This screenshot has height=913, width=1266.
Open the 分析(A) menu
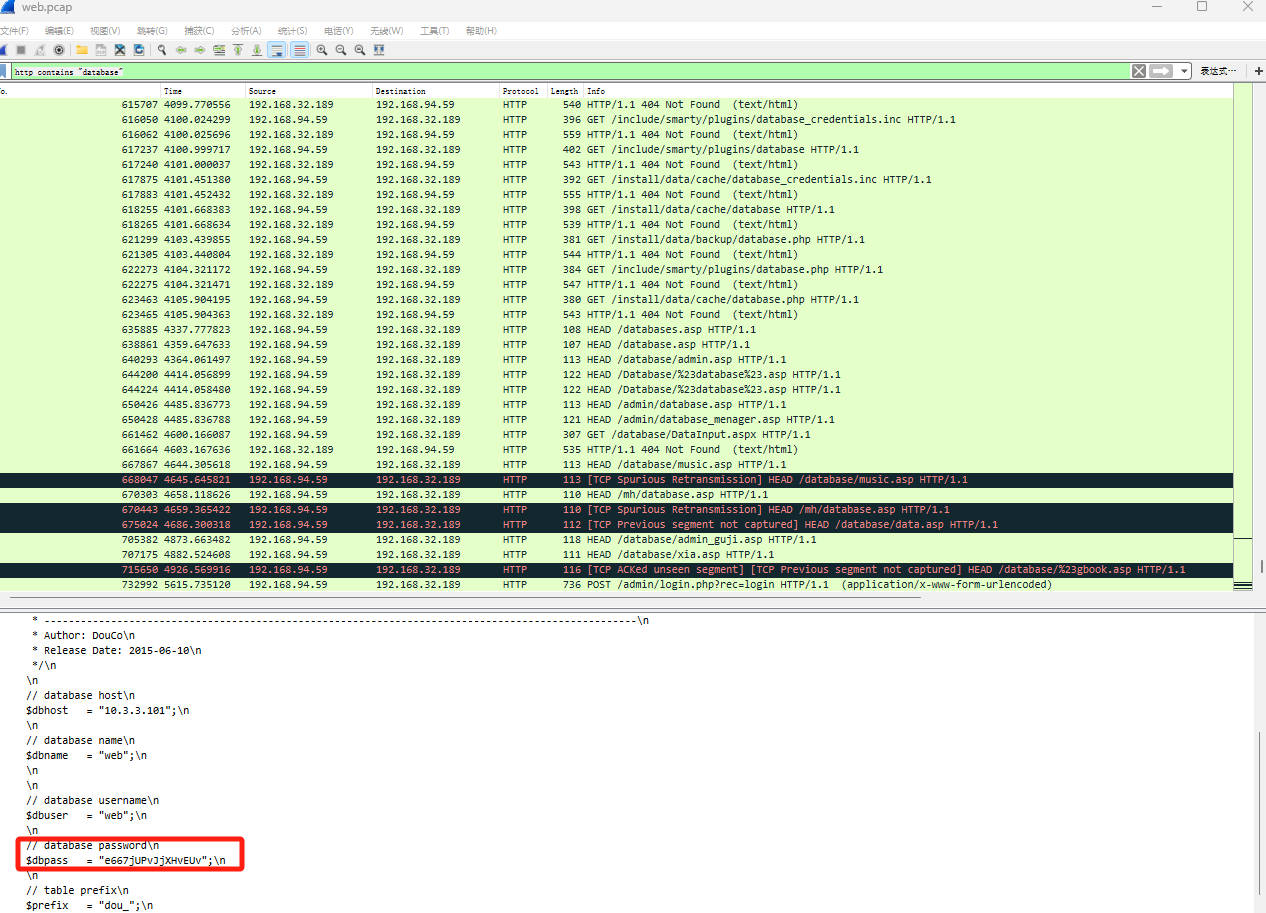[x=246, y=31]
